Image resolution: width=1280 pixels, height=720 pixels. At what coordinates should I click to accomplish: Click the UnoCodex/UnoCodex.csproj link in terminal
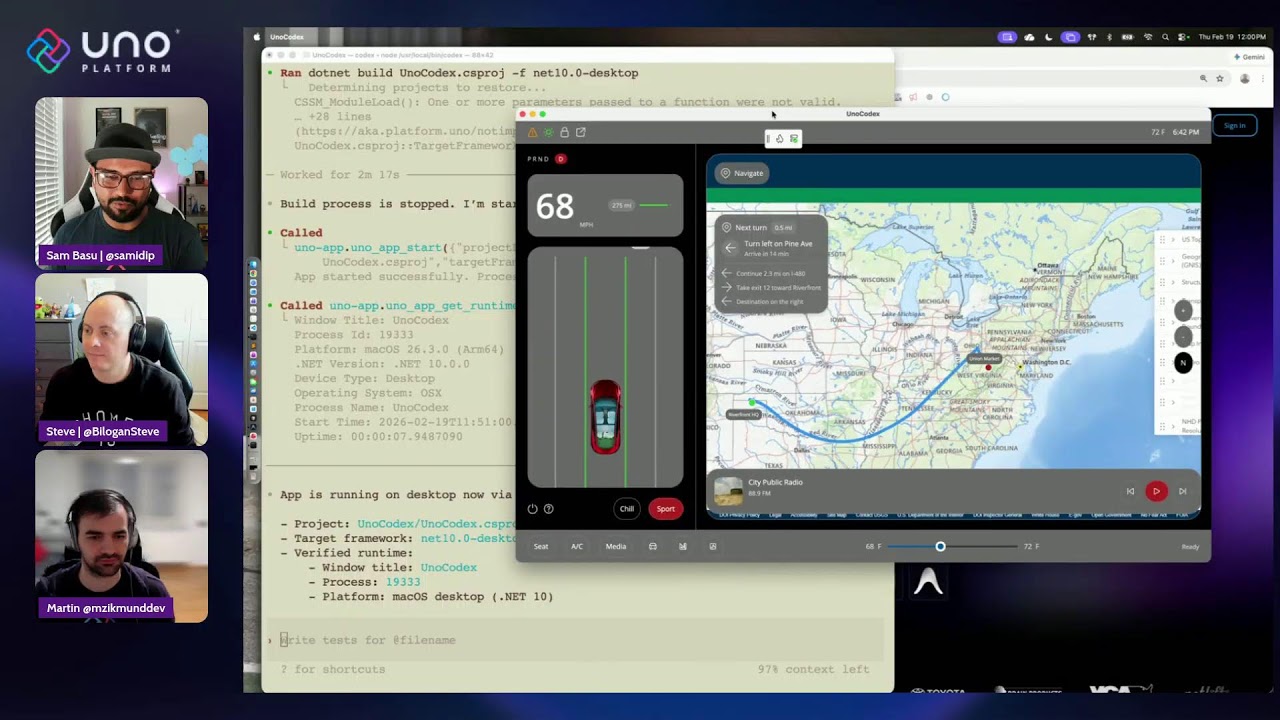[436, 524]
